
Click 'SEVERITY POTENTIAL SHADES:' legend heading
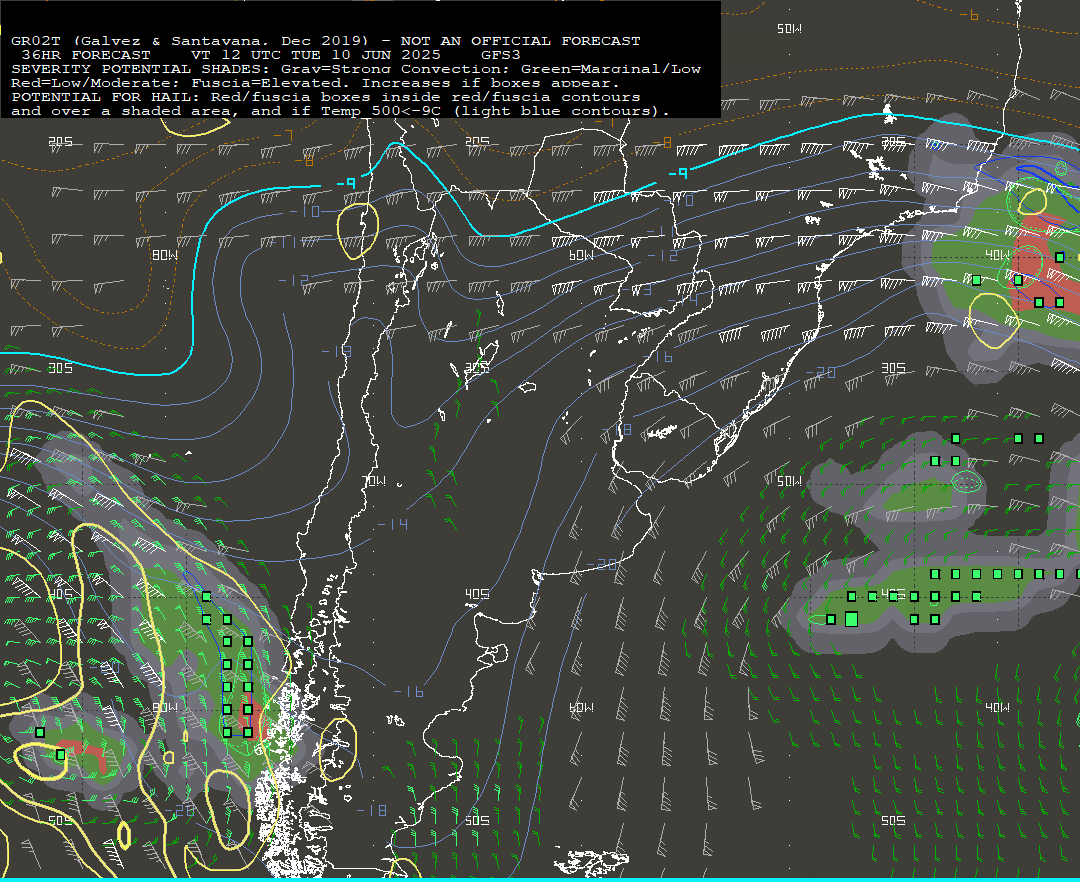(x=141, y=69)
